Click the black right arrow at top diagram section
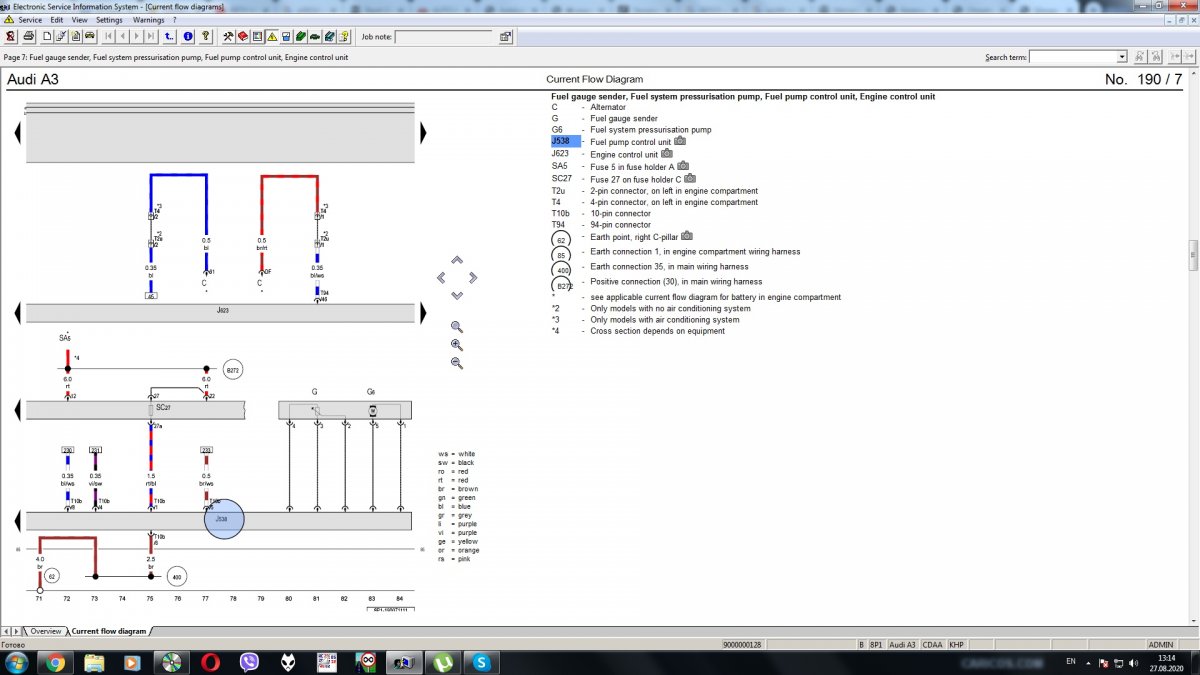Viewport: 1200px width, 675px height. click(x=422, y=132)
